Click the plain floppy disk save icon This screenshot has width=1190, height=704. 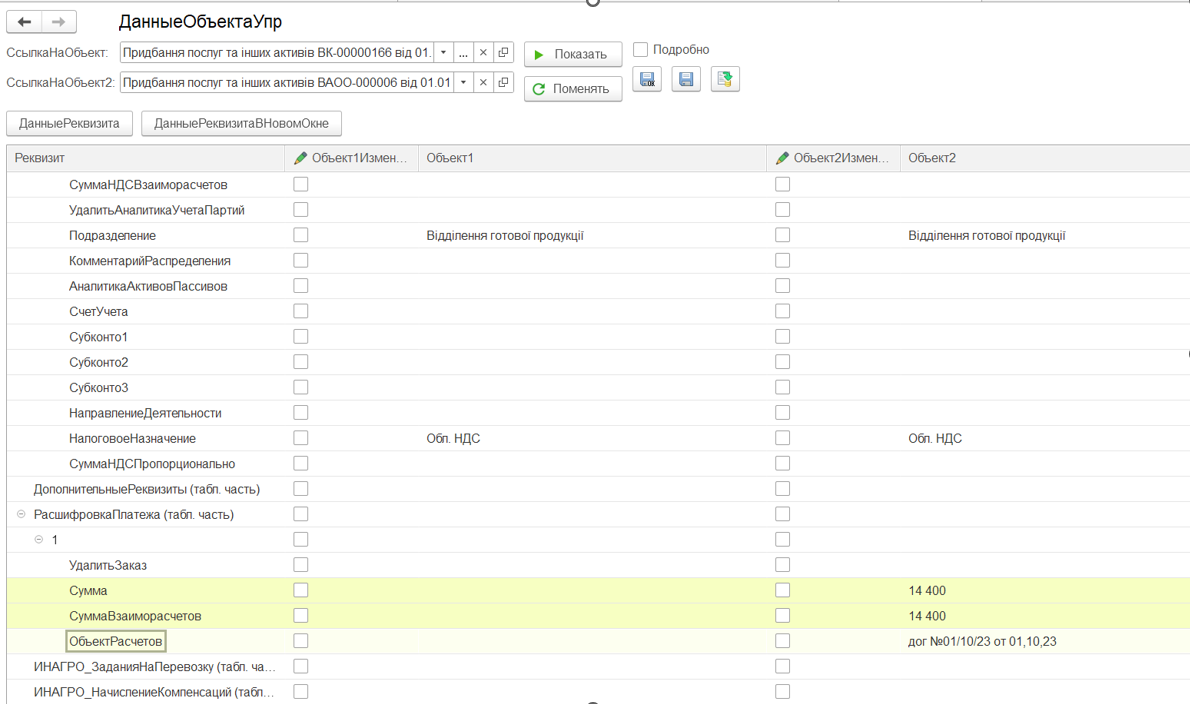coord(686,79)
